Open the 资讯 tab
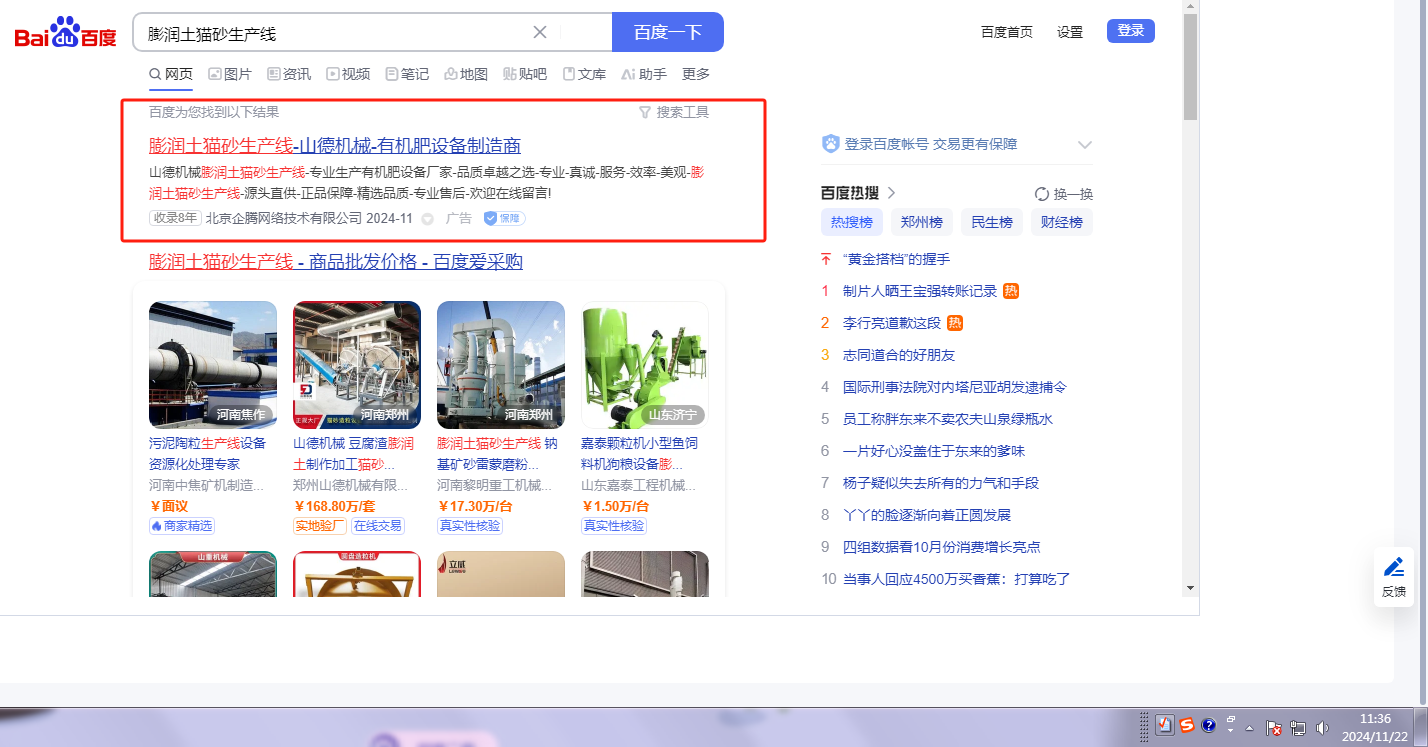The width and height of the screenshot is (1428, 747). pyautogui.click(x=289, y=74)
